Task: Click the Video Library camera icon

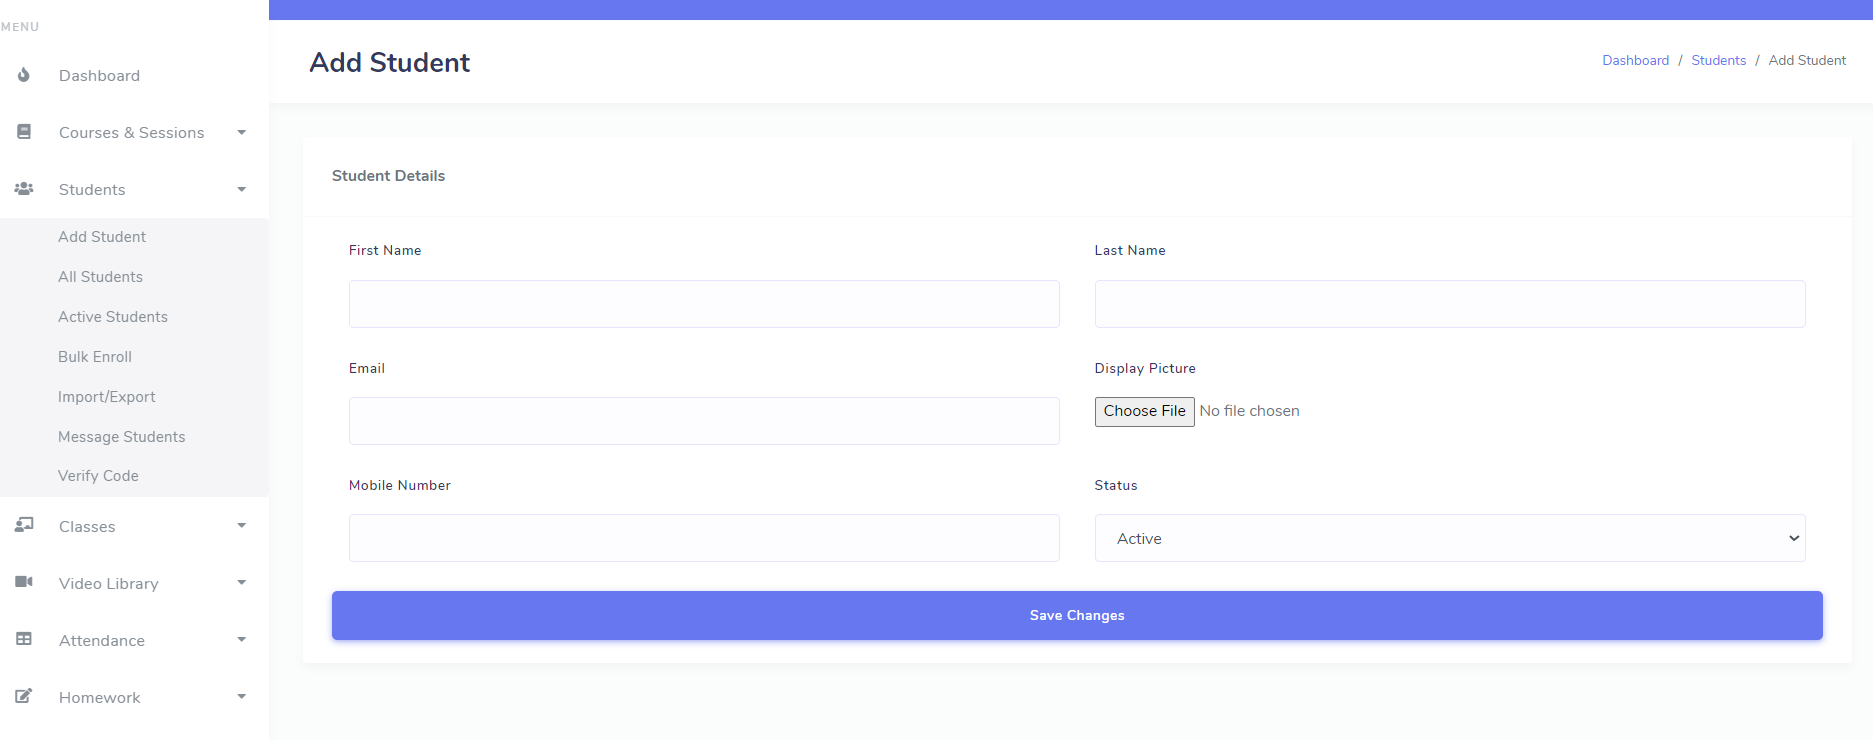Action: (24, 582)
